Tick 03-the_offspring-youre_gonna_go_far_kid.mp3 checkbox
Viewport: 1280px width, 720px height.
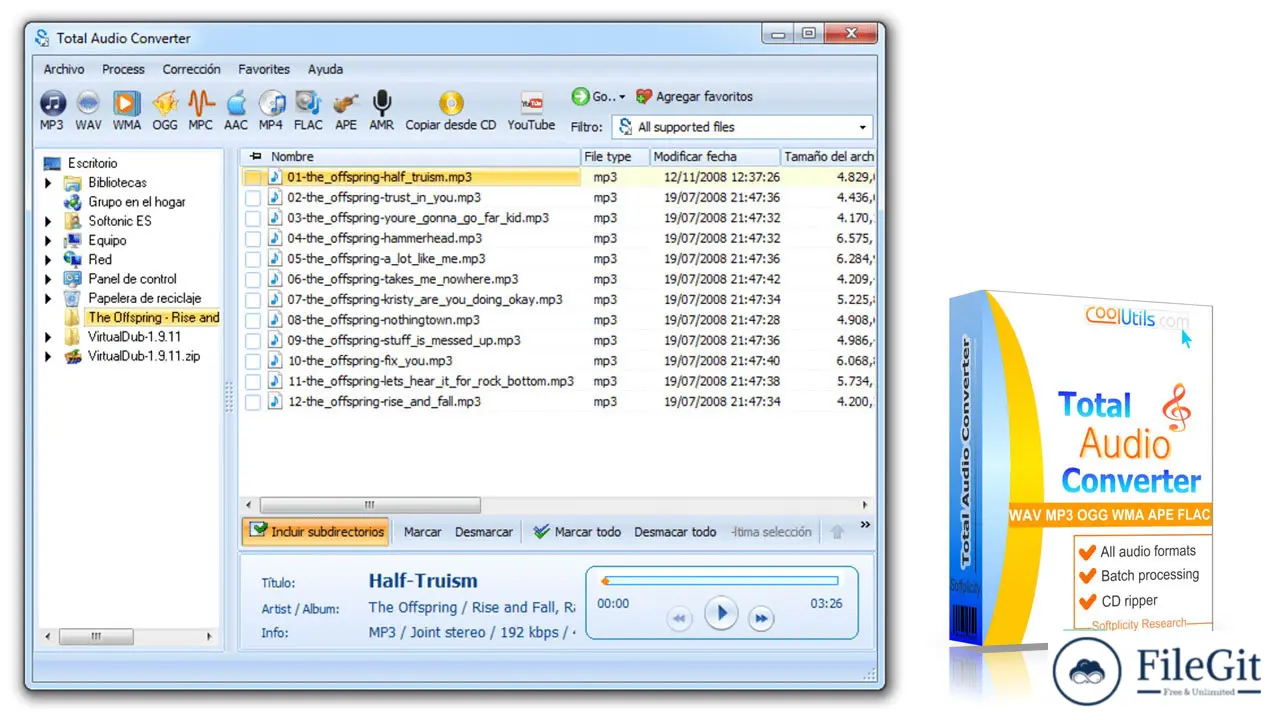(253, 218)
